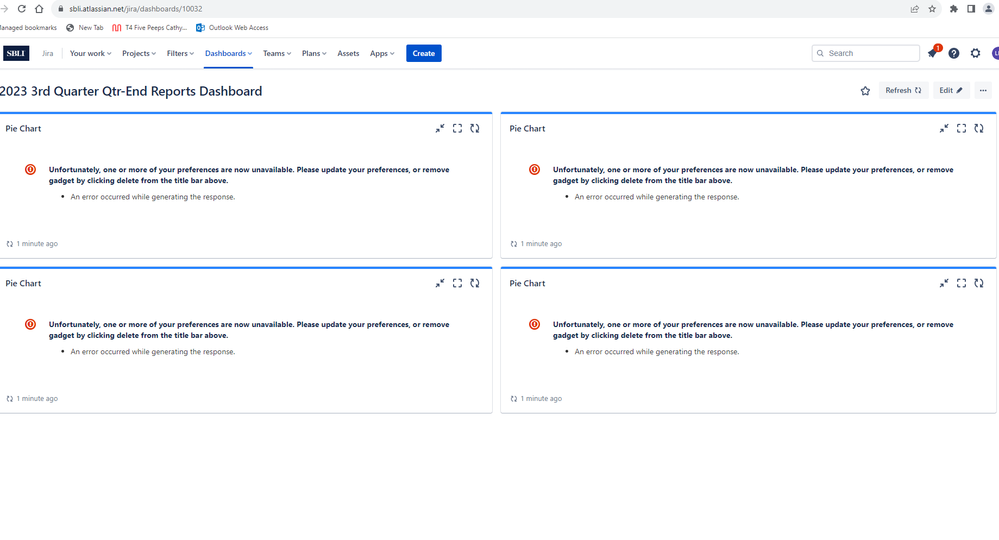This screenshot has height=540, width=999.
Task: Expand the Teams dropdown menu
Action: pos(277,53)
